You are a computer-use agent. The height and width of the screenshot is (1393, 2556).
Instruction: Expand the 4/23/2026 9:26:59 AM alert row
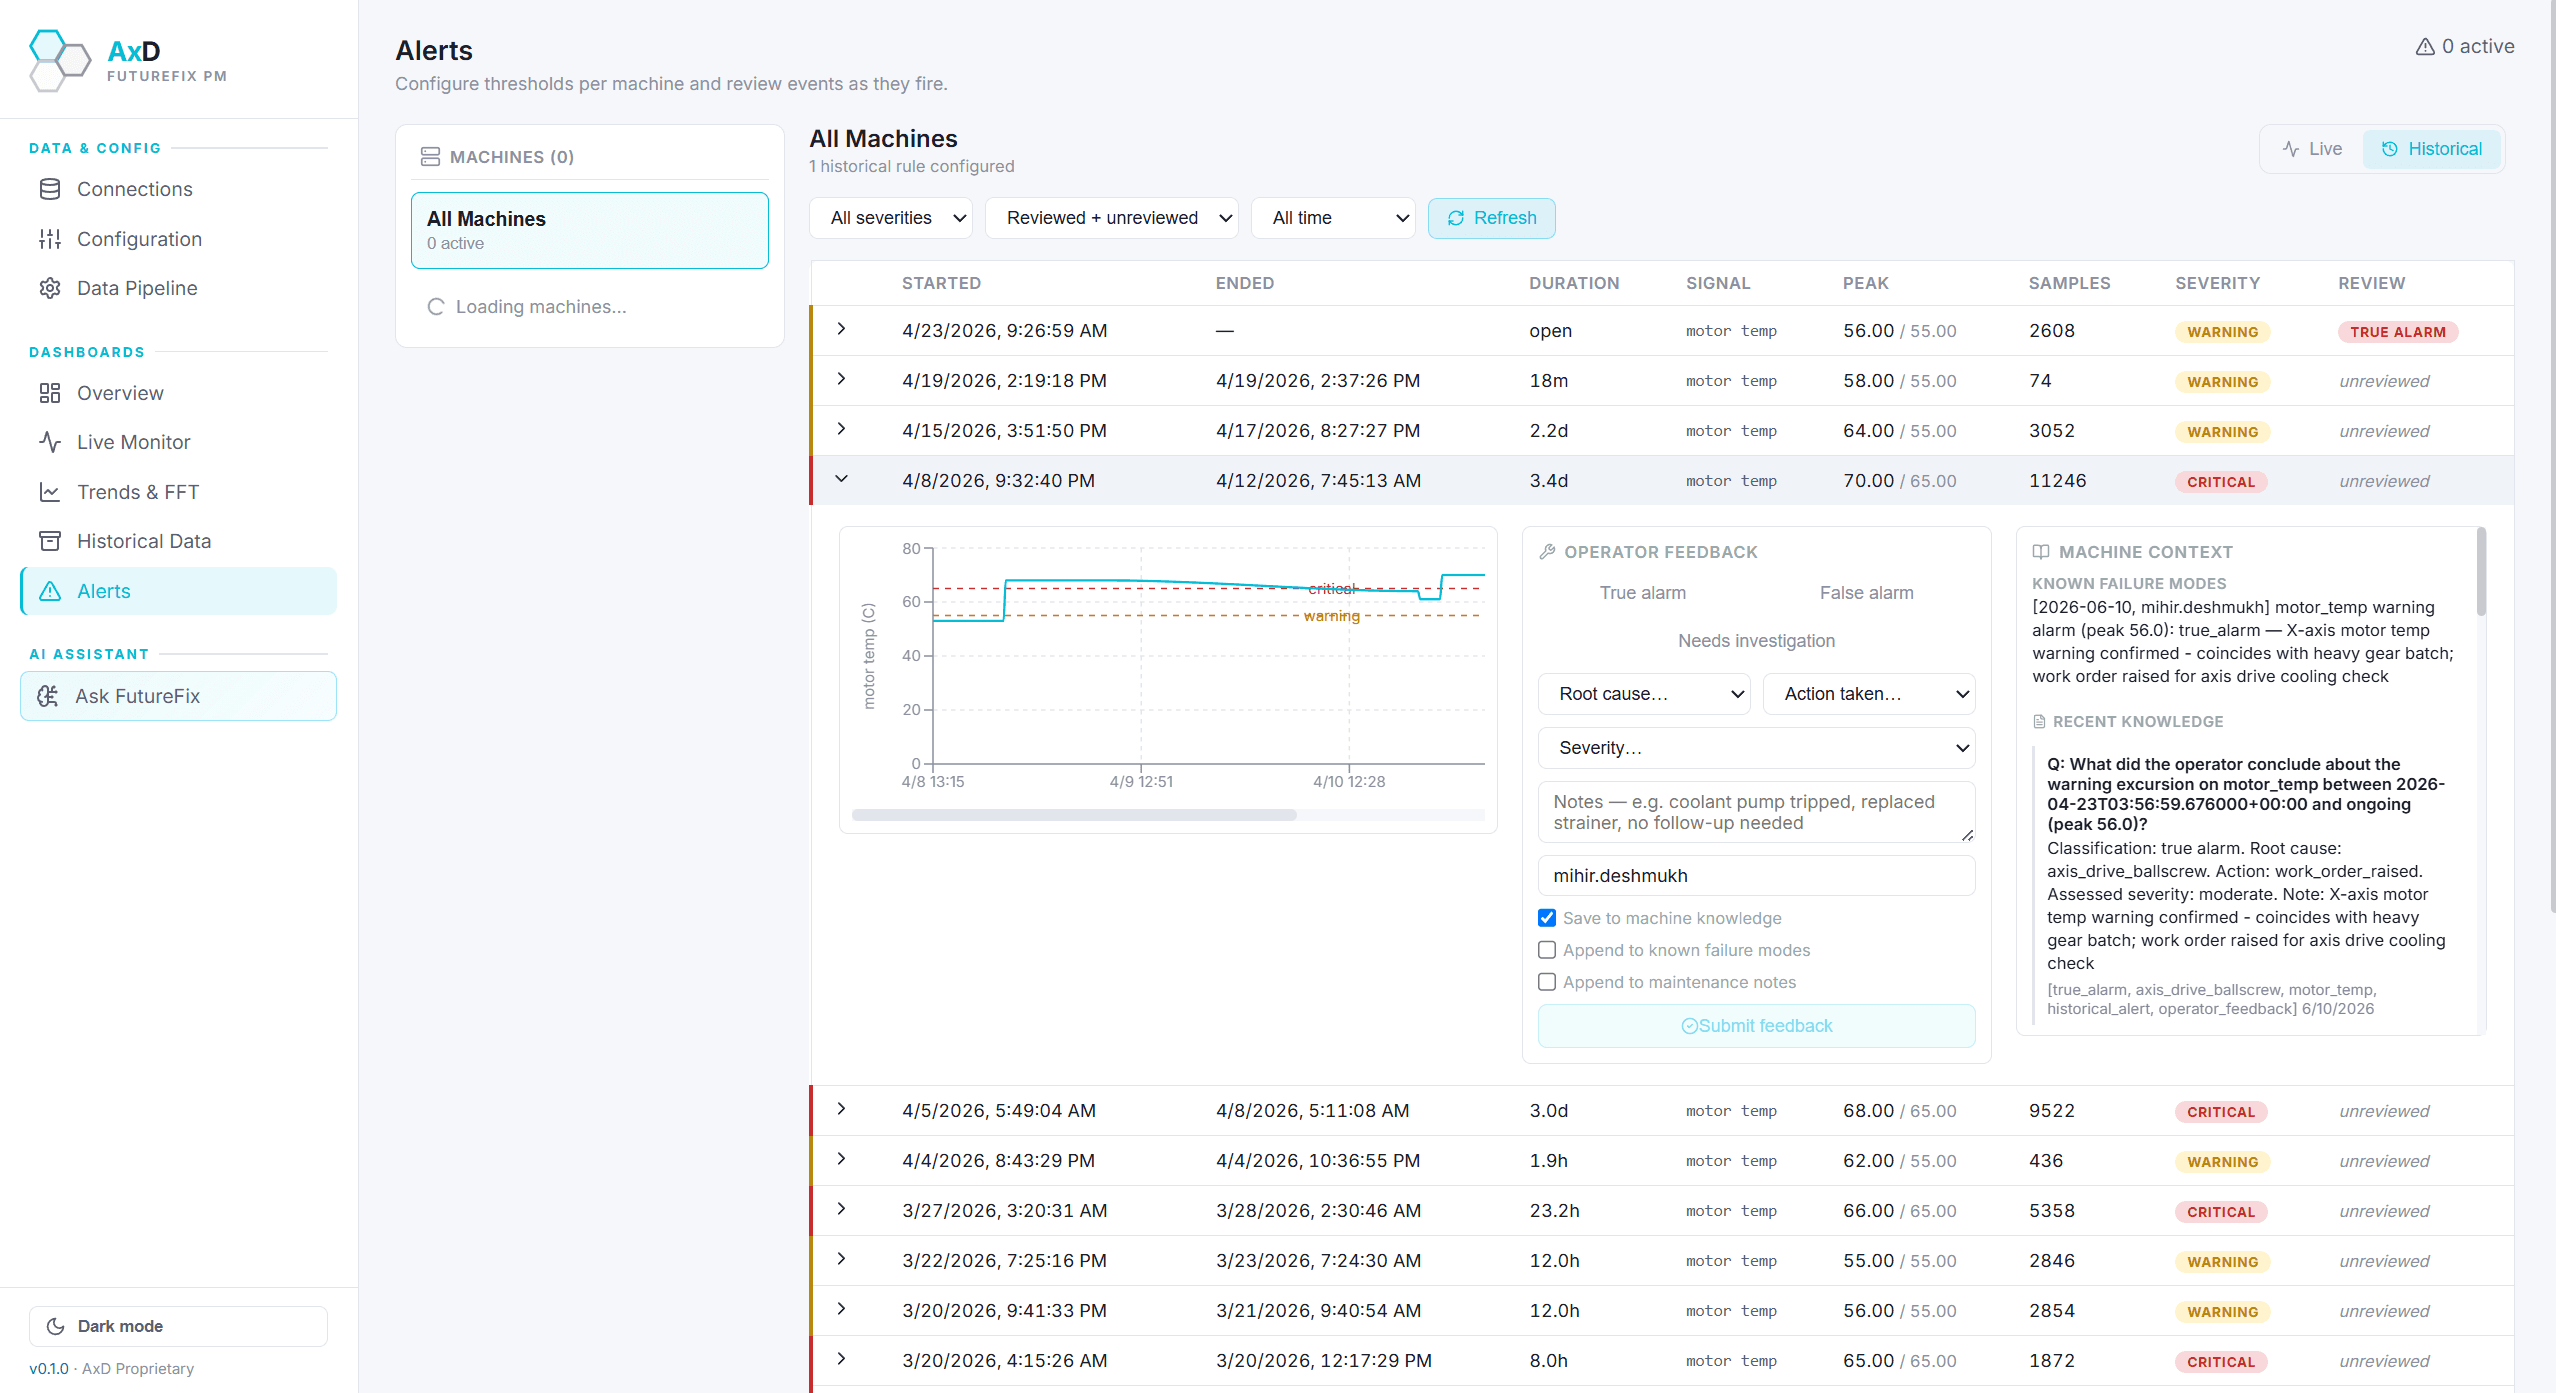[841, 329]
